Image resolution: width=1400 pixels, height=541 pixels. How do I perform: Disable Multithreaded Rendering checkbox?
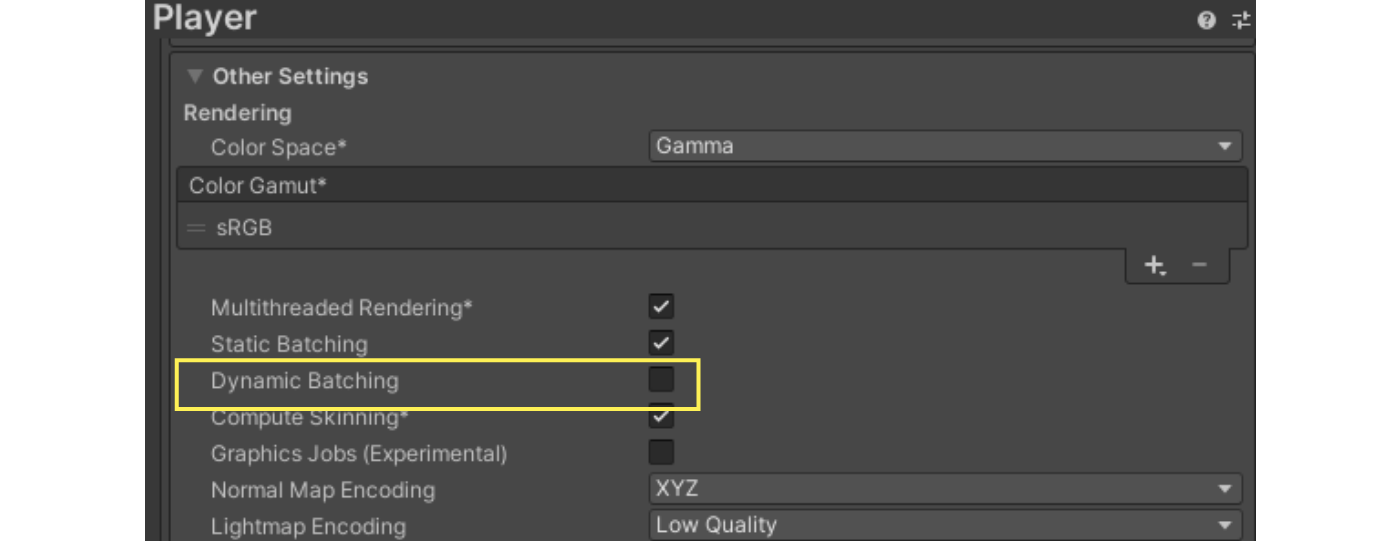tap(661, 307)
